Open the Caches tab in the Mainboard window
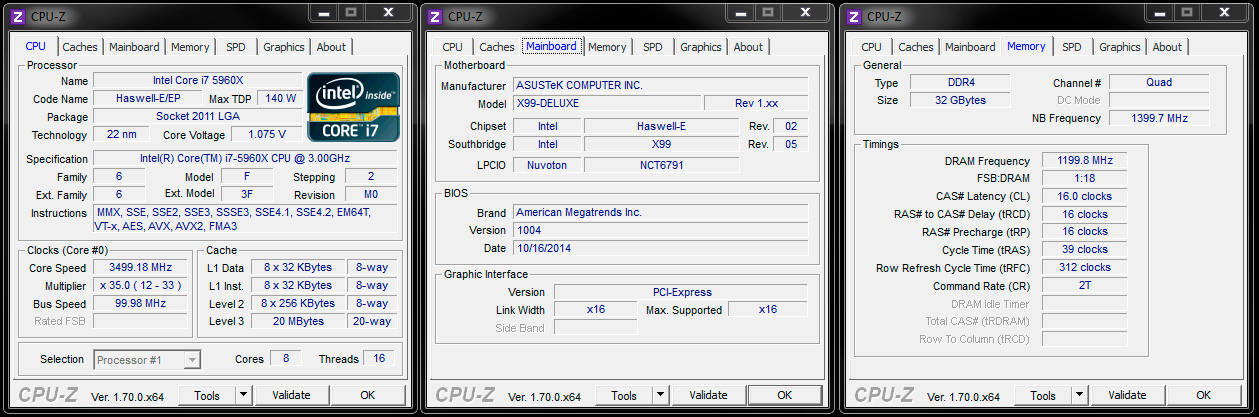This screenshot has width=1259, height=417. [x=497, y=47]
